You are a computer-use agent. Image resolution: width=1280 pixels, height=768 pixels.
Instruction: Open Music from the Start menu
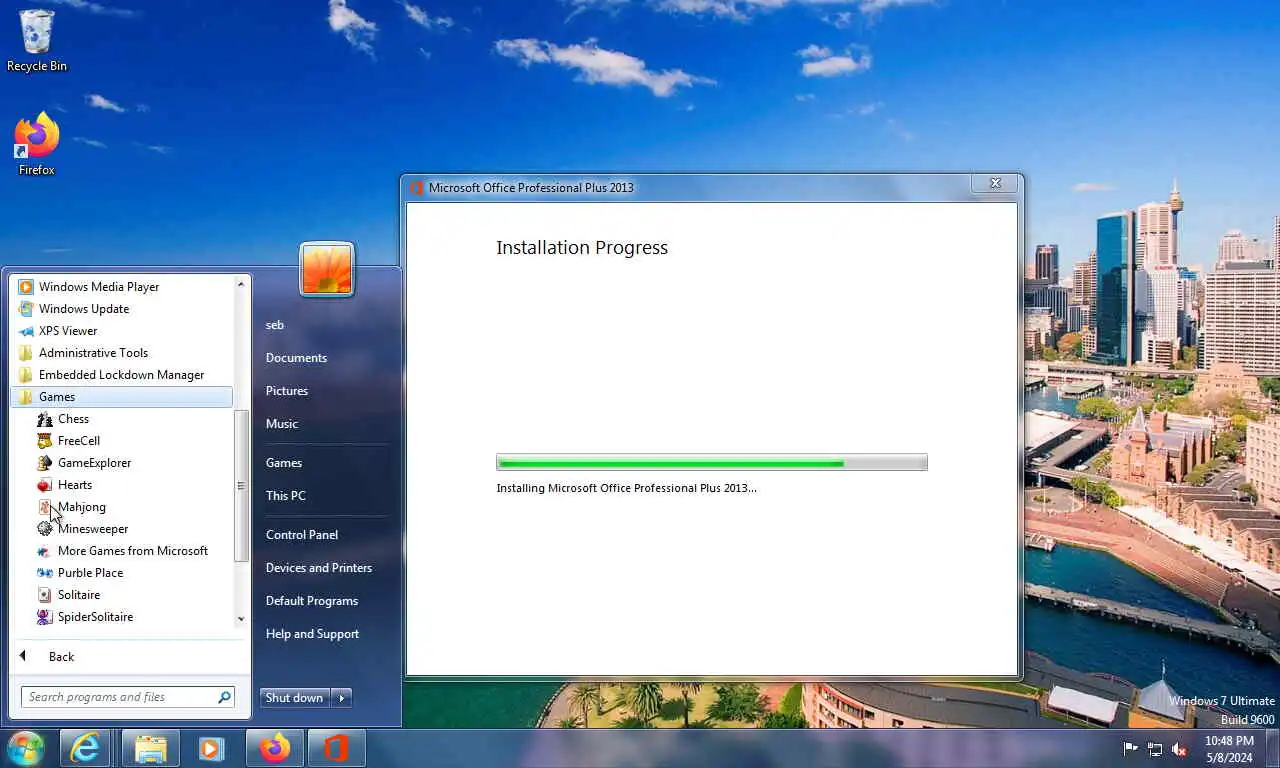pos(282,424)
